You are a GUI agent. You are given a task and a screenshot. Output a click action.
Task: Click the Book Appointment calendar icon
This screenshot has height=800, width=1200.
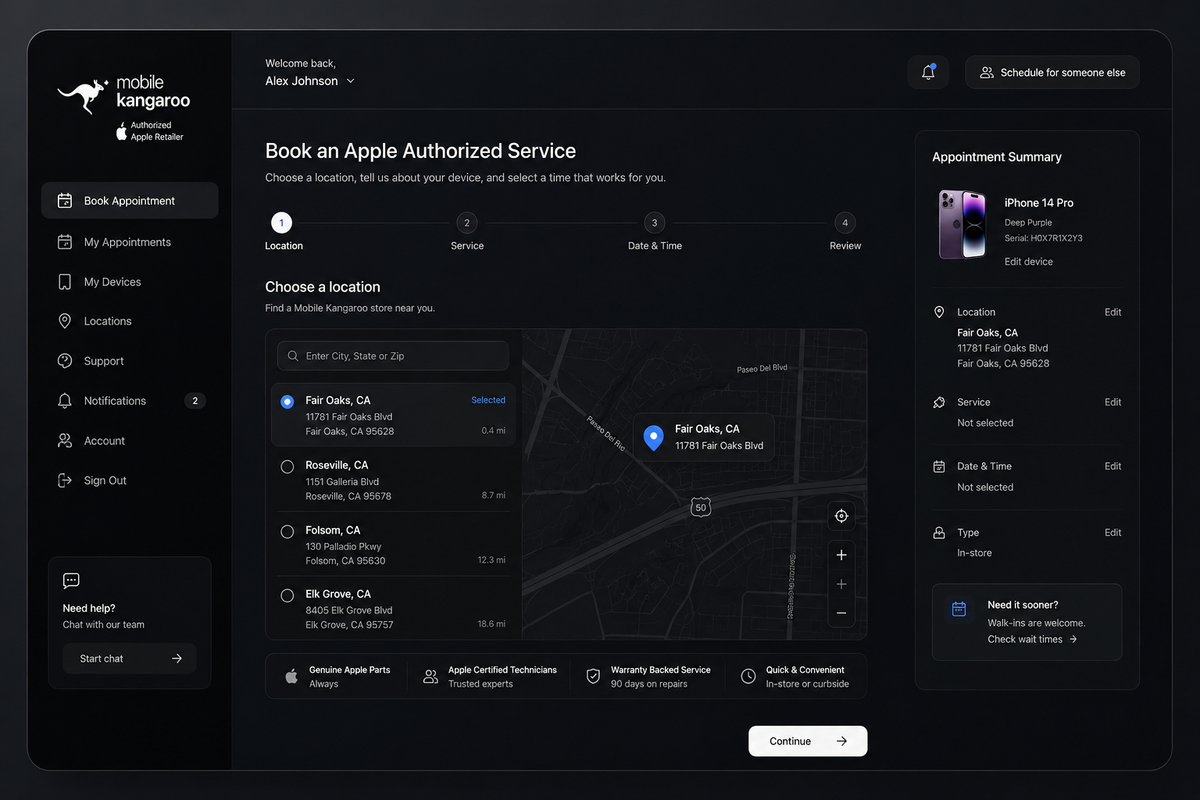tap(65, 201)
